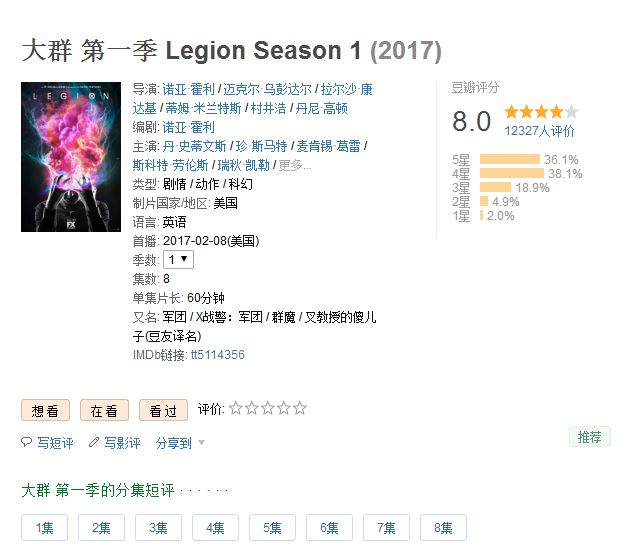
Task: Expand the cast list via 更多...
Action: point(294,165)
